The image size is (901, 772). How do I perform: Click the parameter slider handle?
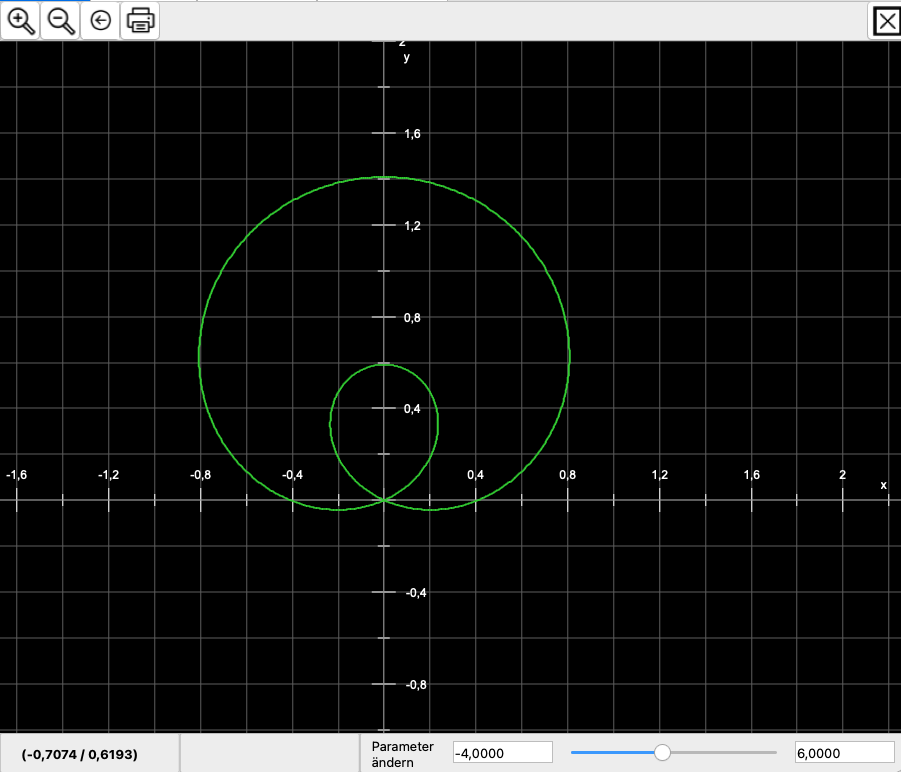(662, 752)
